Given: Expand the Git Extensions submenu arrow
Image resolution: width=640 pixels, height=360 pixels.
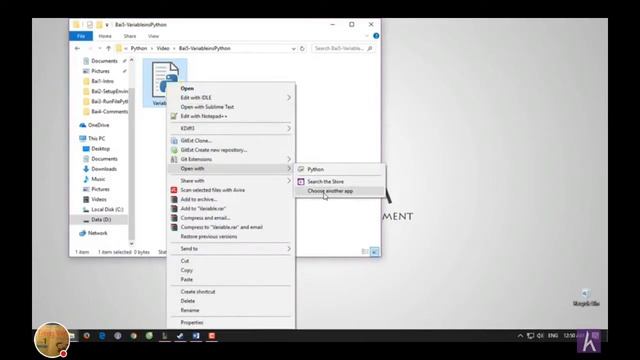Looking at the screenshot, I should pyautogui.click(x=289, y=160).
